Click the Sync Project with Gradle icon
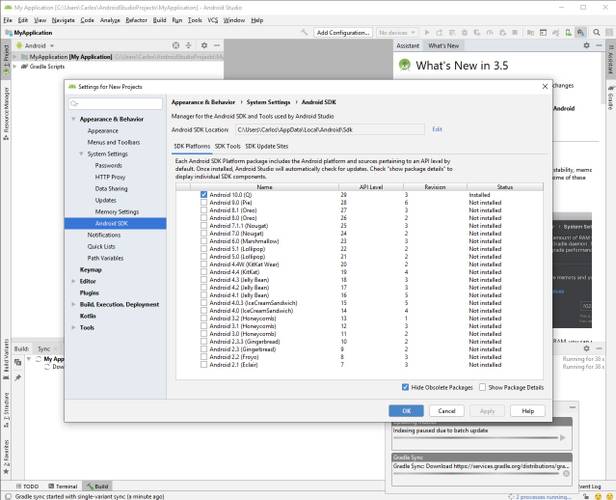The height and width of the screenshot is (500, 616). (x=556, y=33)
